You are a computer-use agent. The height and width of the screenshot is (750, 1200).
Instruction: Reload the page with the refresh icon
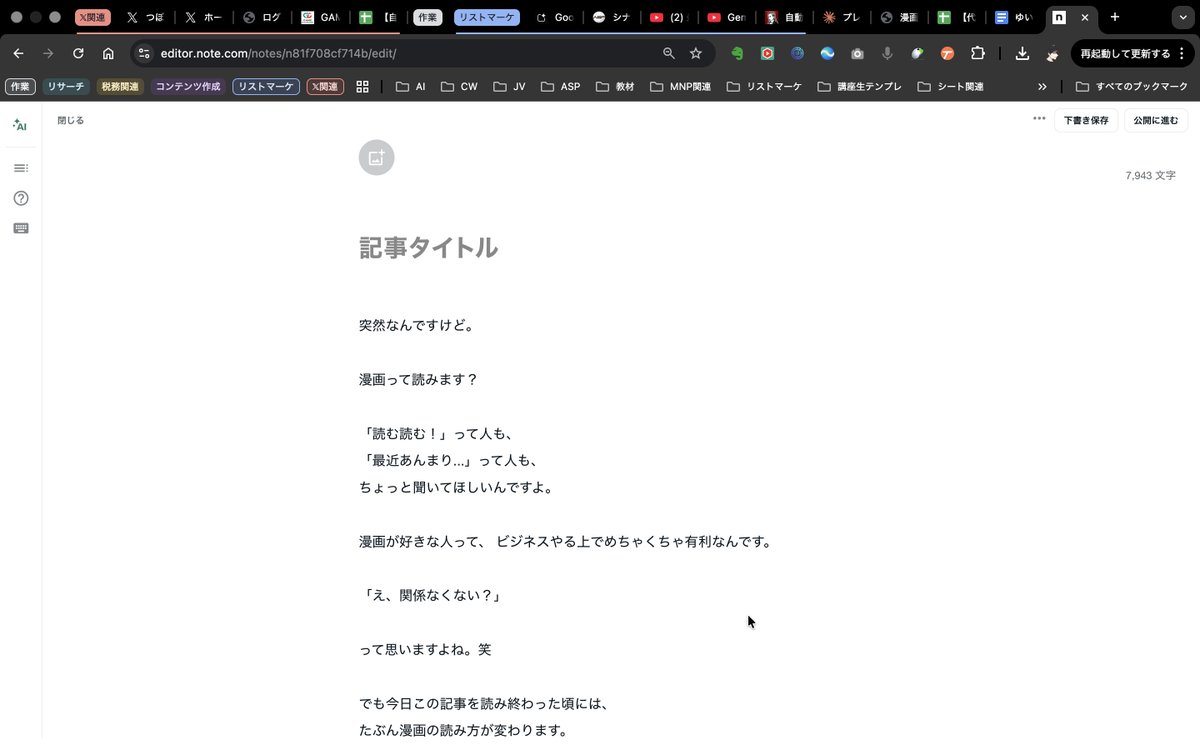point(78,53)
